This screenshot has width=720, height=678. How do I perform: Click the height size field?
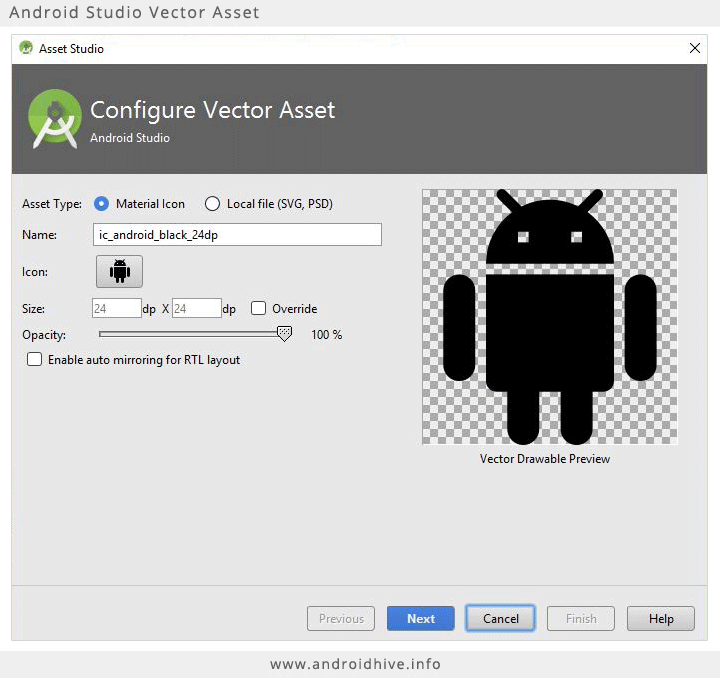click(197, 308)
